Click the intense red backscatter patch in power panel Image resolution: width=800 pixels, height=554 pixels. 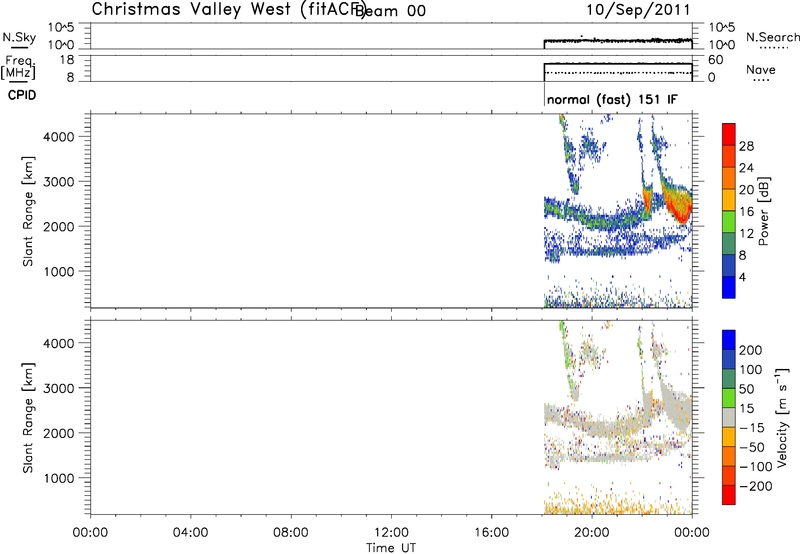click(x=680, y=208)
